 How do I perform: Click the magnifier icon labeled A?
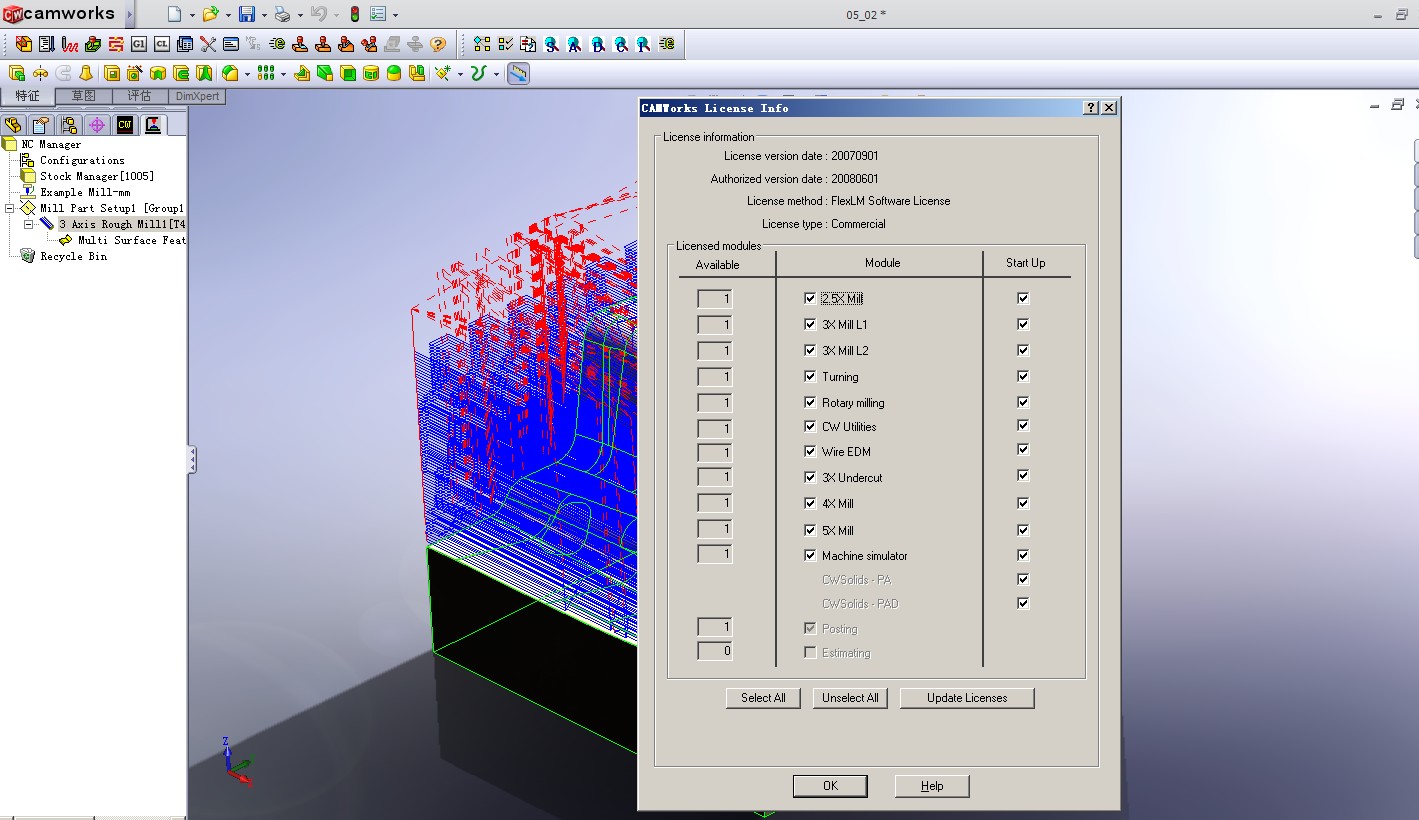coord(575,44)
